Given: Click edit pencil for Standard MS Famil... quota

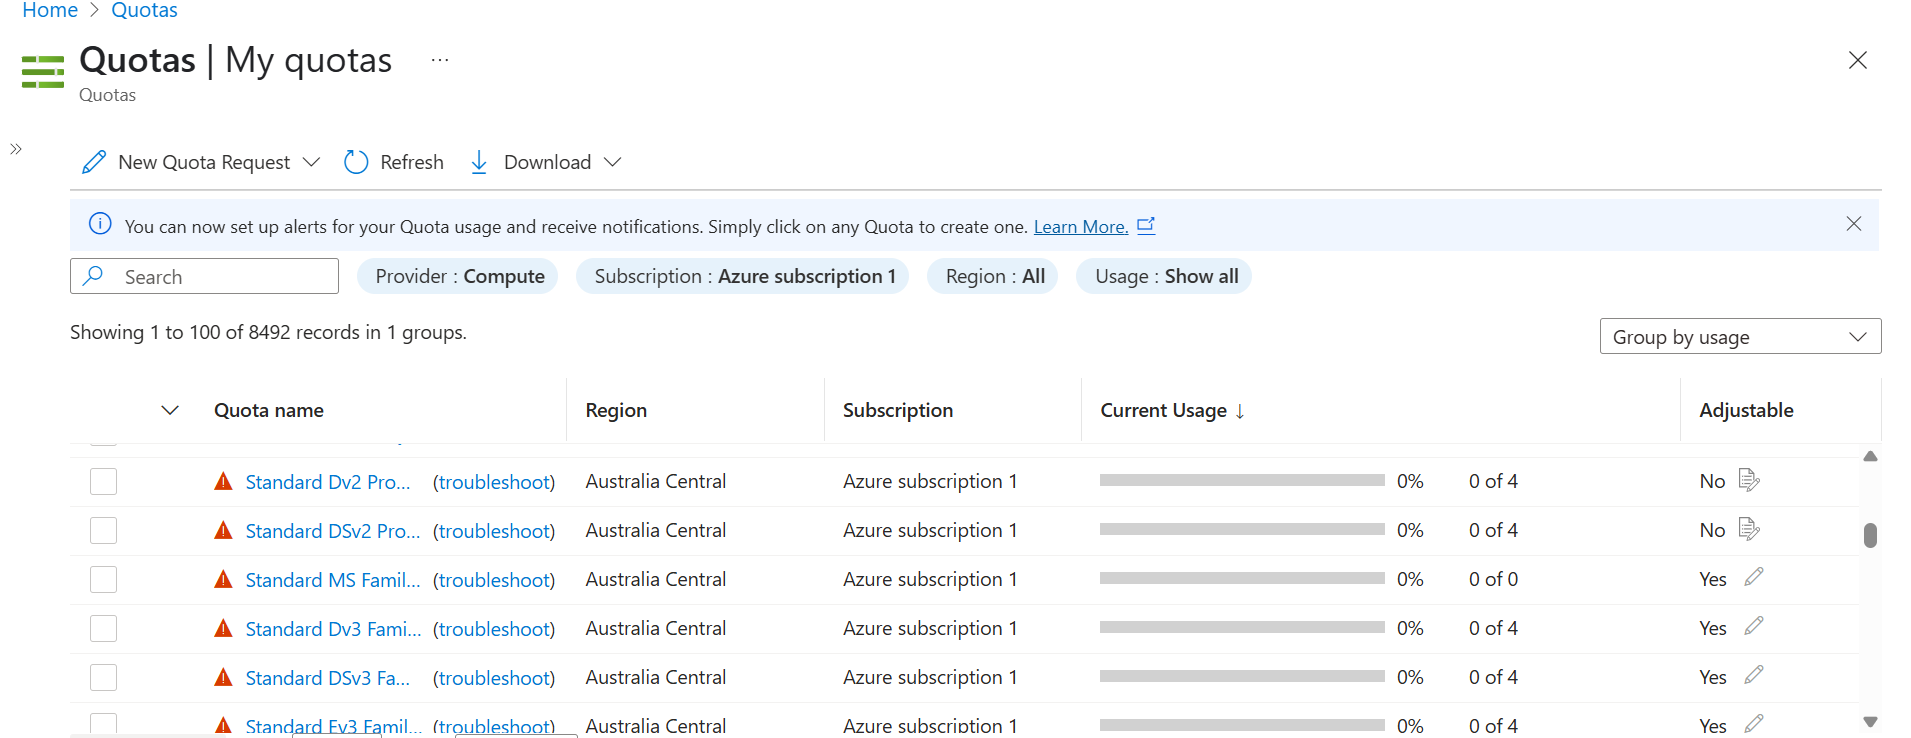Looking at the screenshot, I should pos(1754,577).
